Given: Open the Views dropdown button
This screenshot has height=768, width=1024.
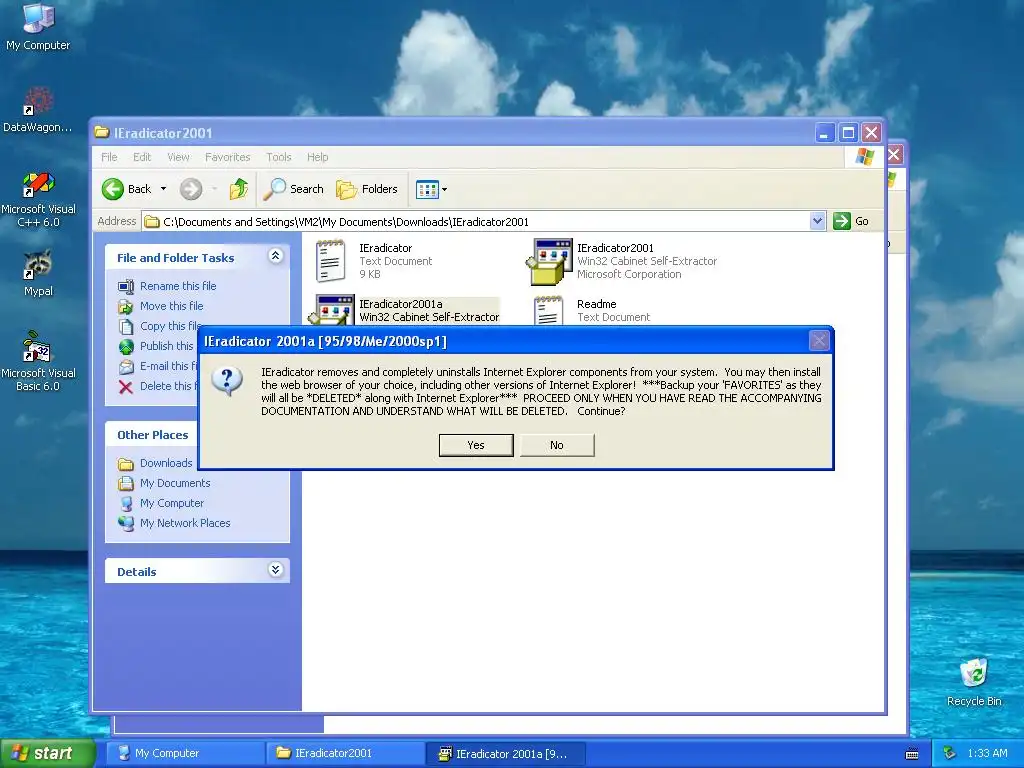Looking at the screenshot, I should click(431, 189).
